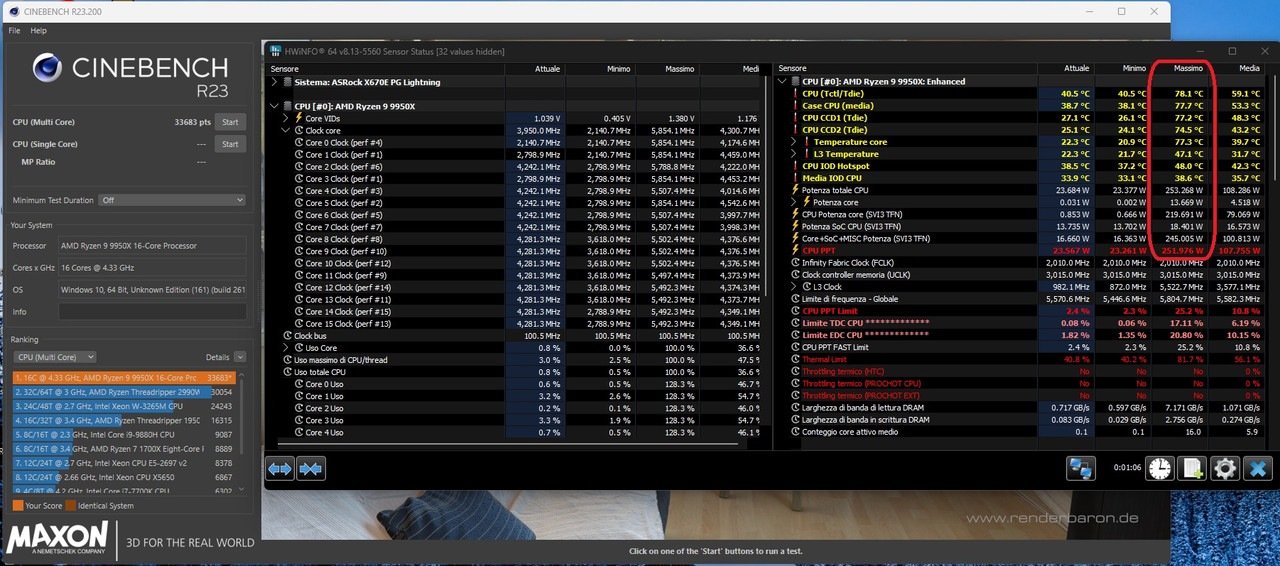Reset HWiNFO min/max values with clock icon
Viewport: 1280px width, 566px height.
[1160, 468]
